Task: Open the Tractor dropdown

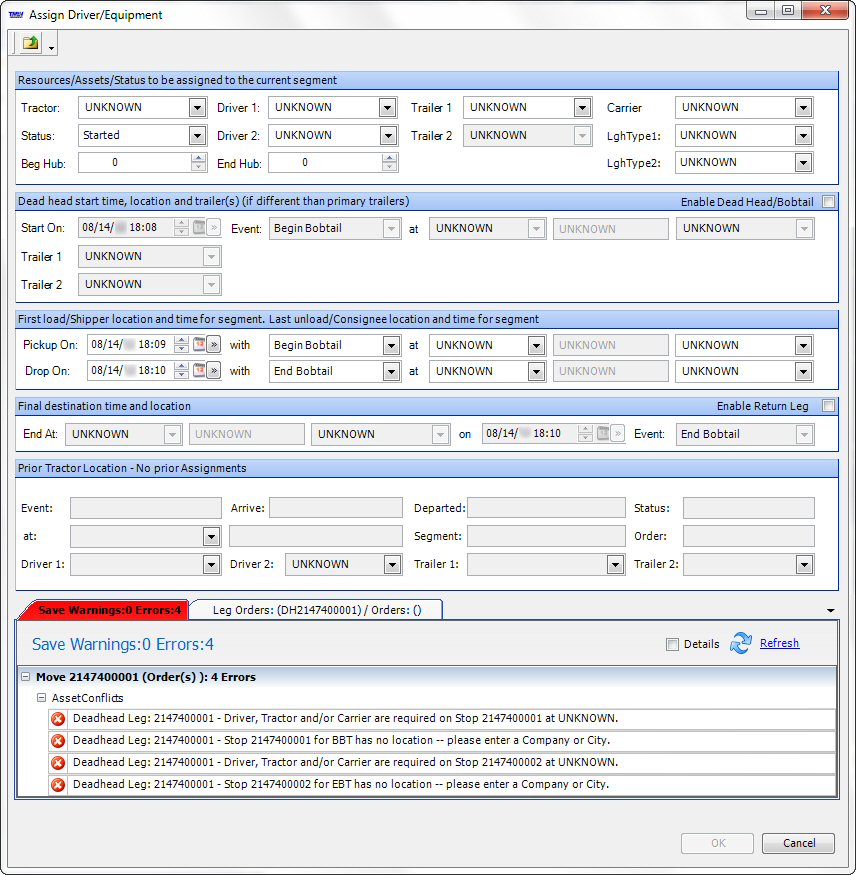Action: coord(197,108)
